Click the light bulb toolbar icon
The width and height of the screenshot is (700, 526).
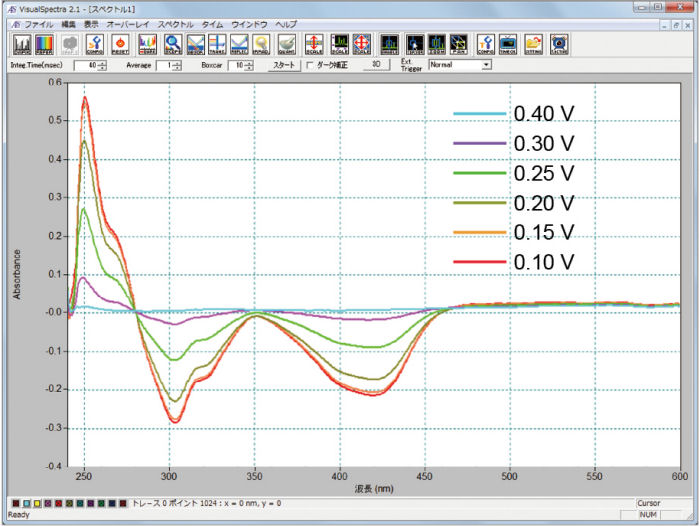pyautogui.click(x=262, y=43)
